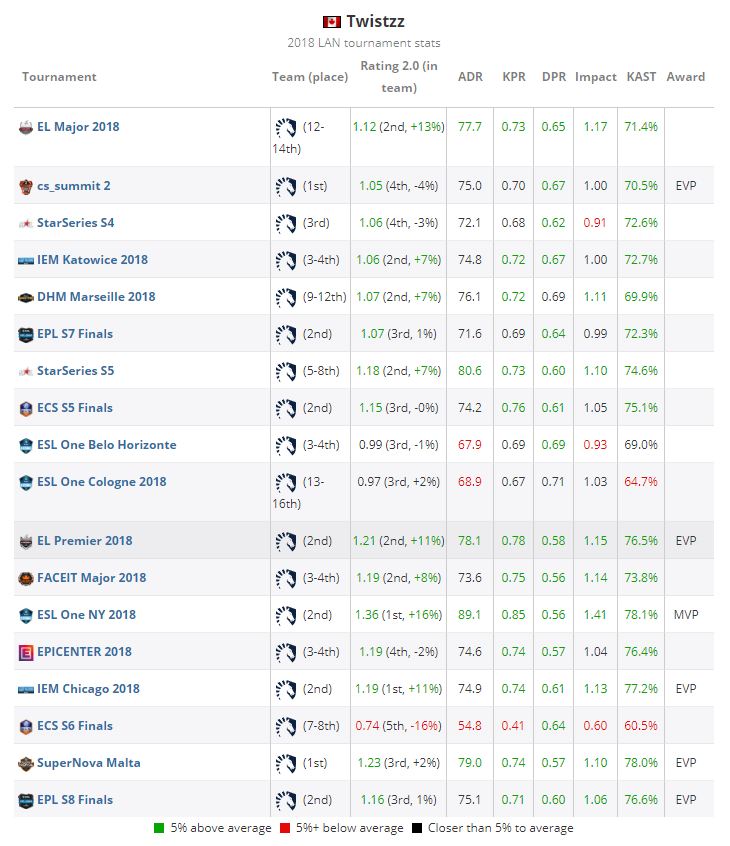Click the ECS S5 Finals logo icon
The height and width of the screenshot is (846, 730).
click(26, 408)
